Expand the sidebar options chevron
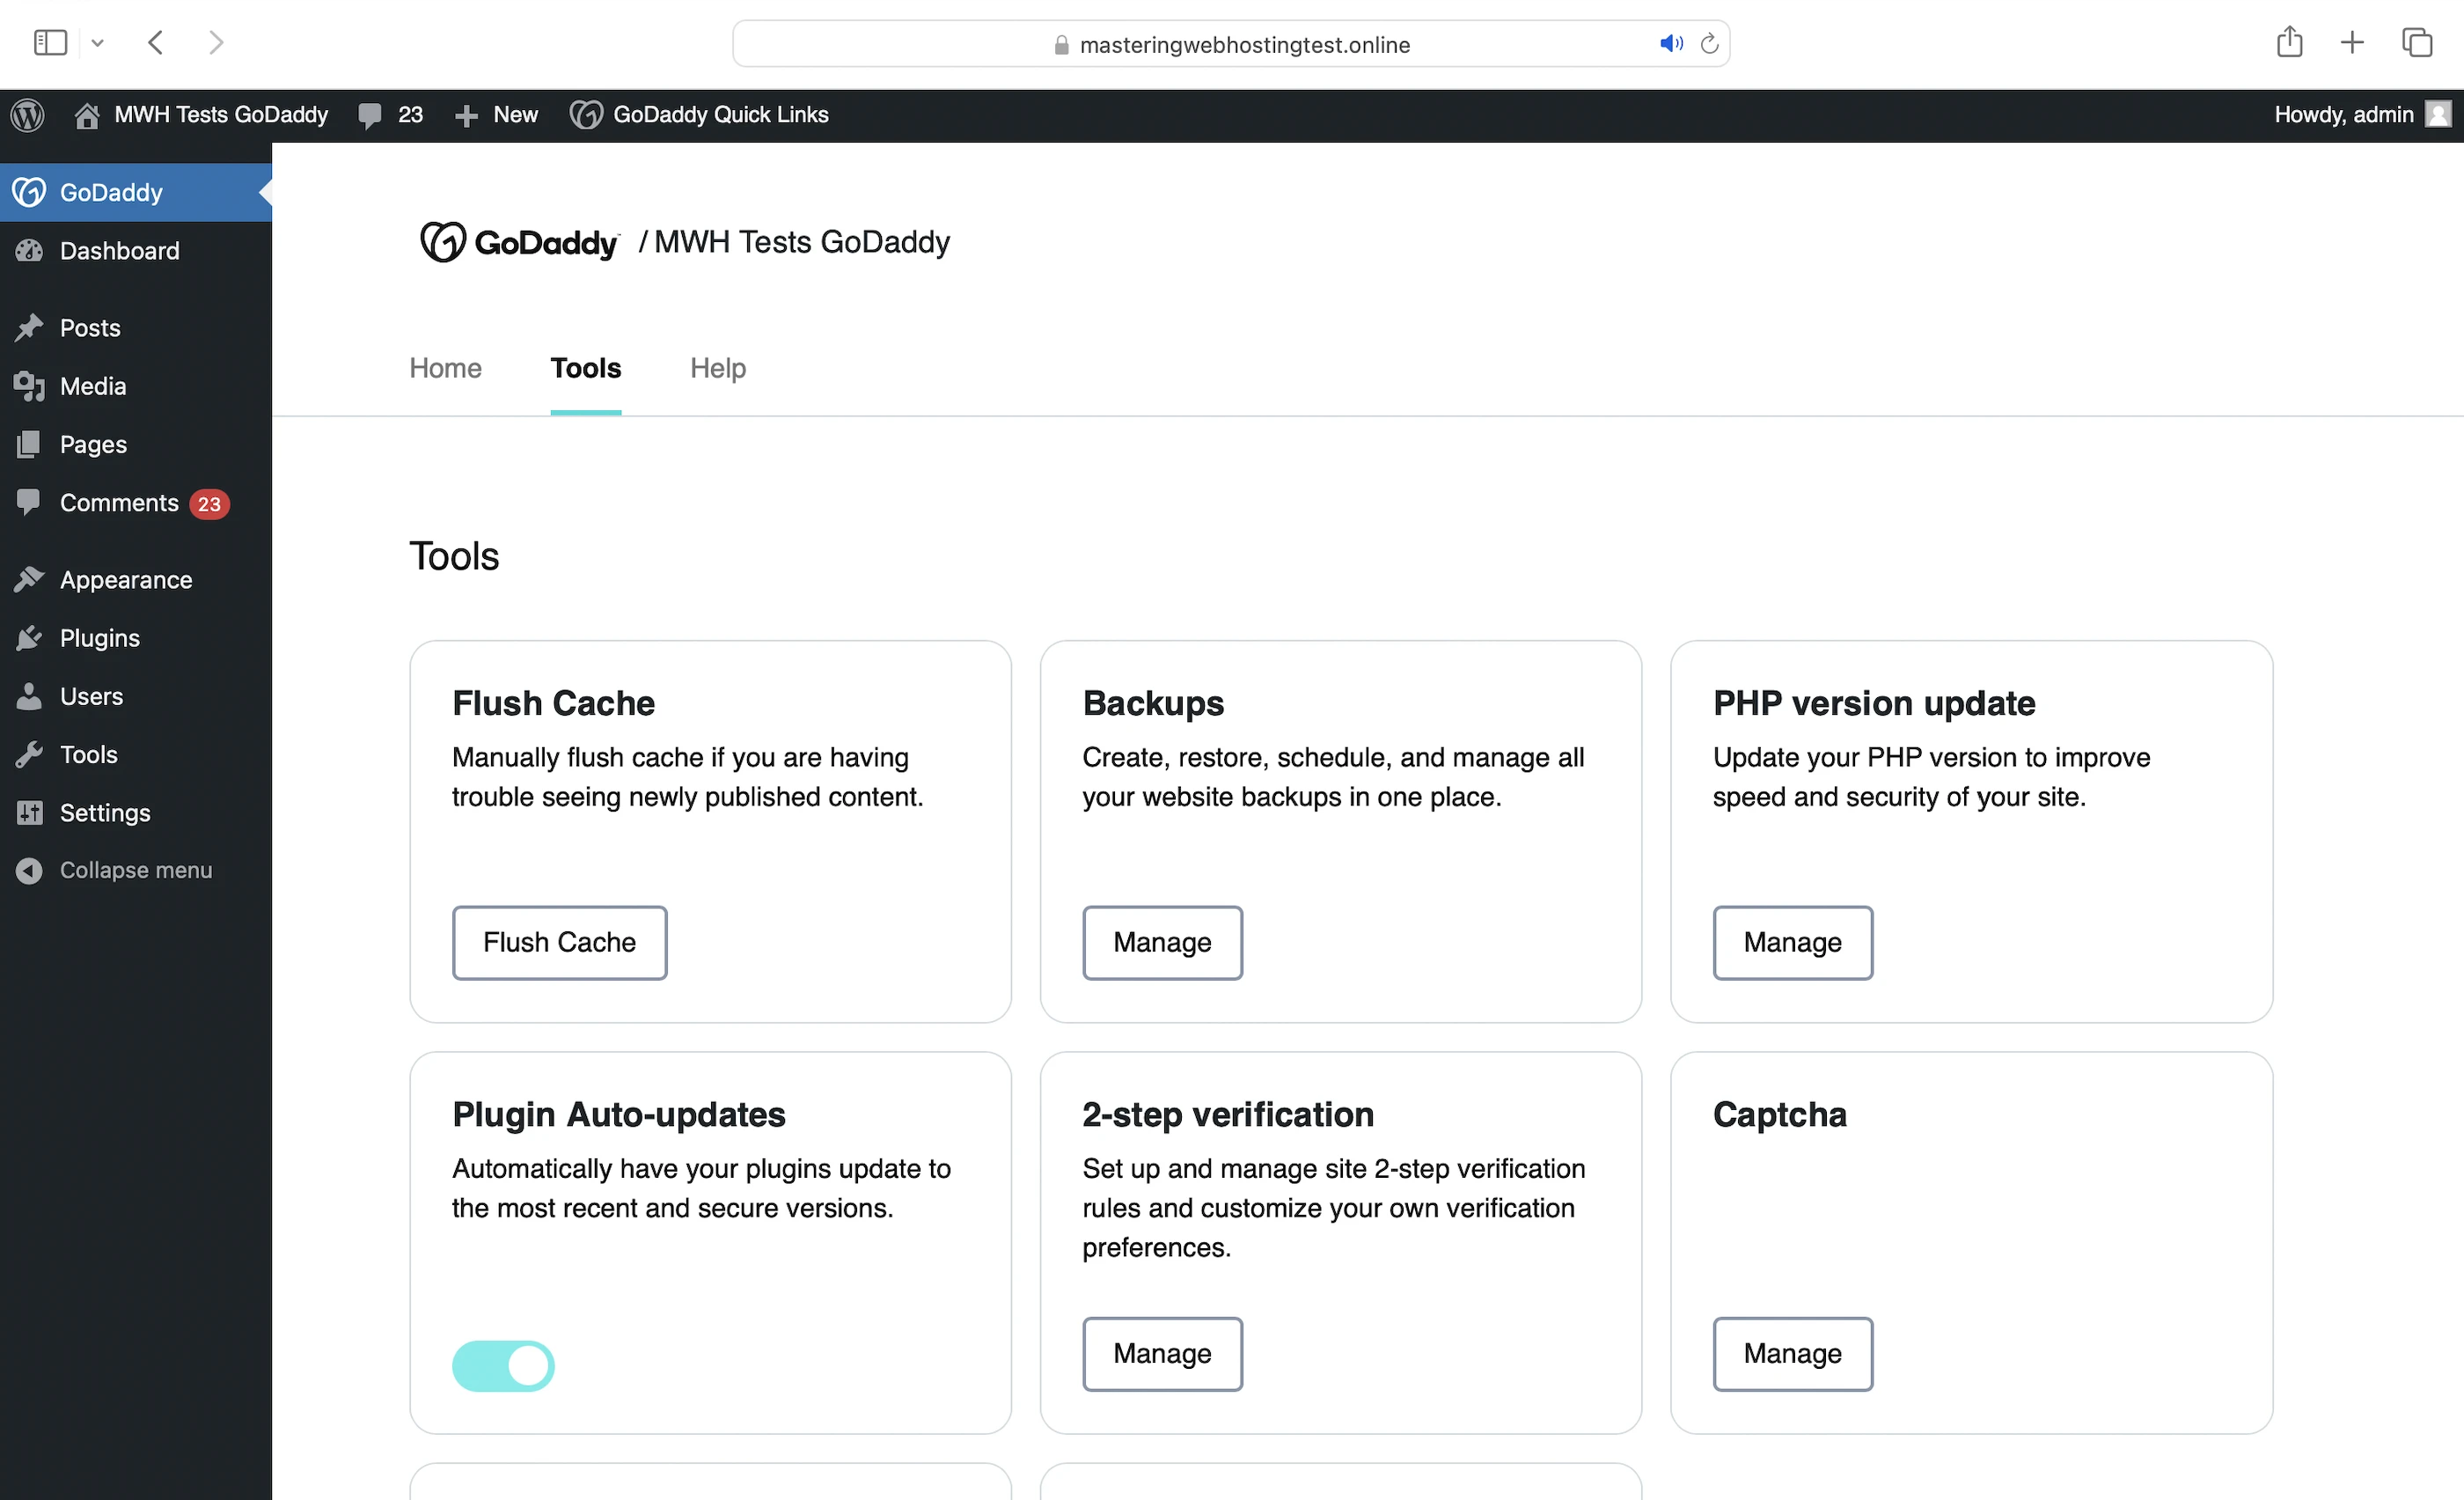Screen dimensions: 2464x1500 pos(98,43)
